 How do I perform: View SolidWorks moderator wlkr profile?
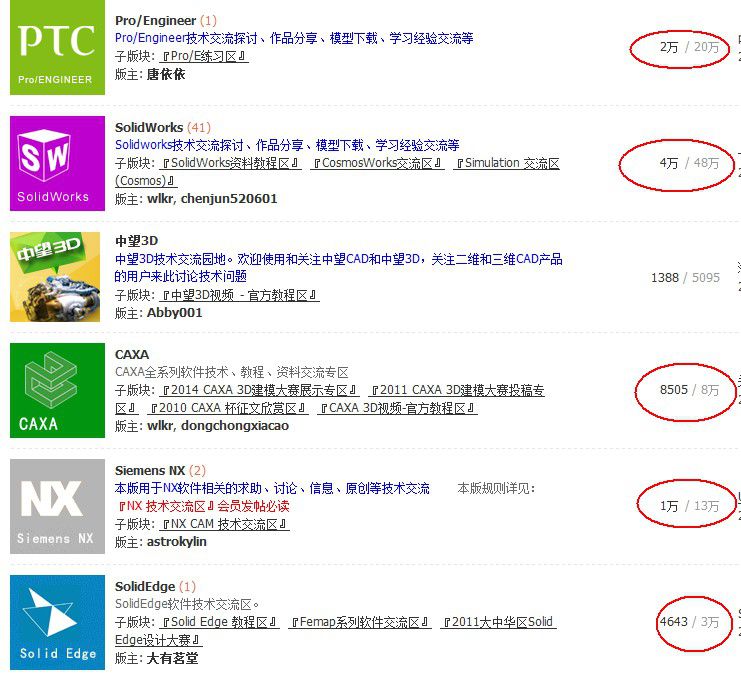click(160, 199)
